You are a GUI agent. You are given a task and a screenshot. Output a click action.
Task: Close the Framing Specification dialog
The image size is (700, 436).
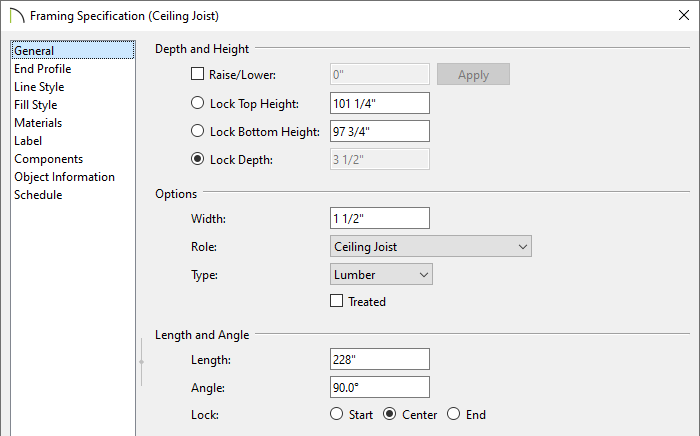click(x=683, y=15)
